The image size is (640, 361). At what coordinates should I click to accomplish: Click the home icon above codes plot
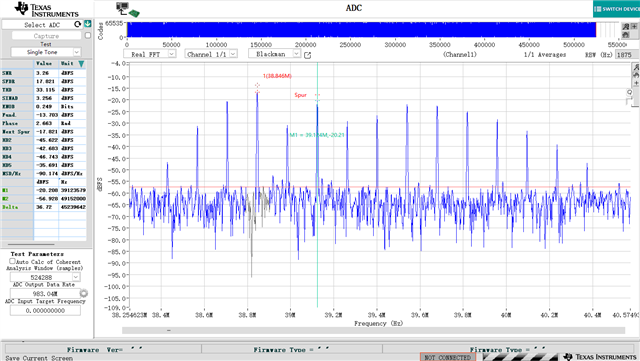click(x=625, y=35)
